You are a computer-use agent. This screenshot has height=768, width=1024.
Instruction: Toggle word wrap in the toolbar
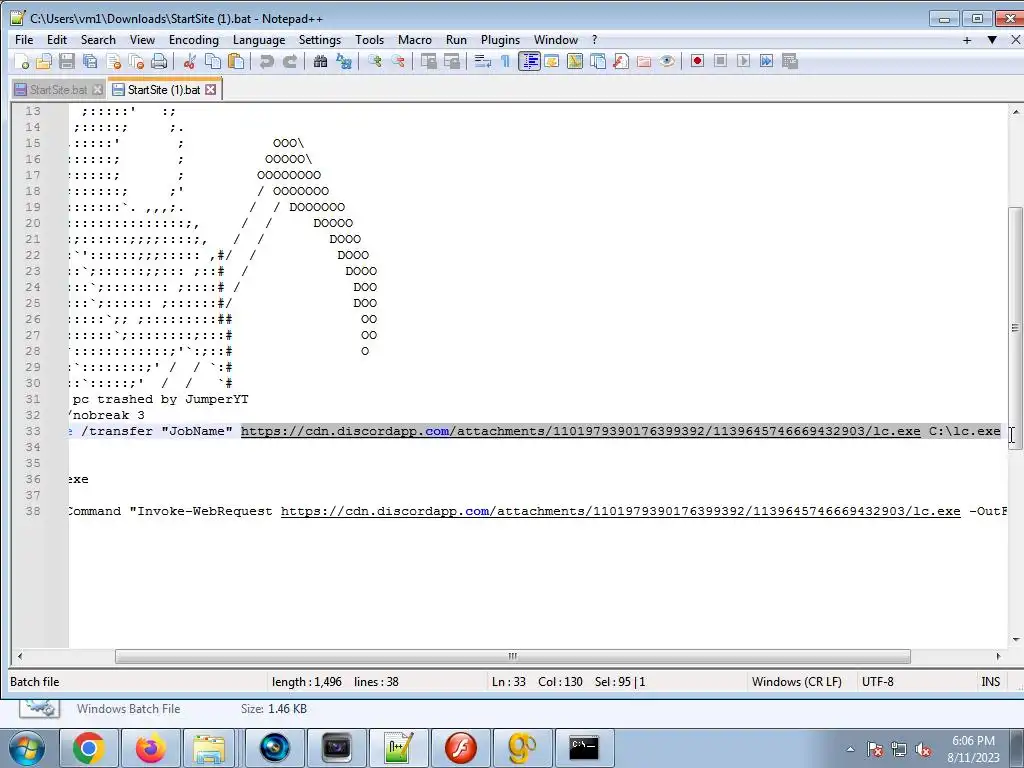click(x=483, y=61)
